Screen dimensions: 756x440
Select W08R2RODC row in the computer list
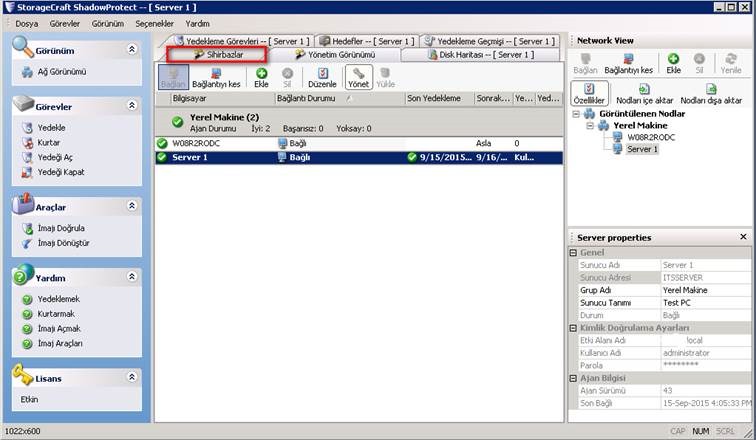click(359, 143)
